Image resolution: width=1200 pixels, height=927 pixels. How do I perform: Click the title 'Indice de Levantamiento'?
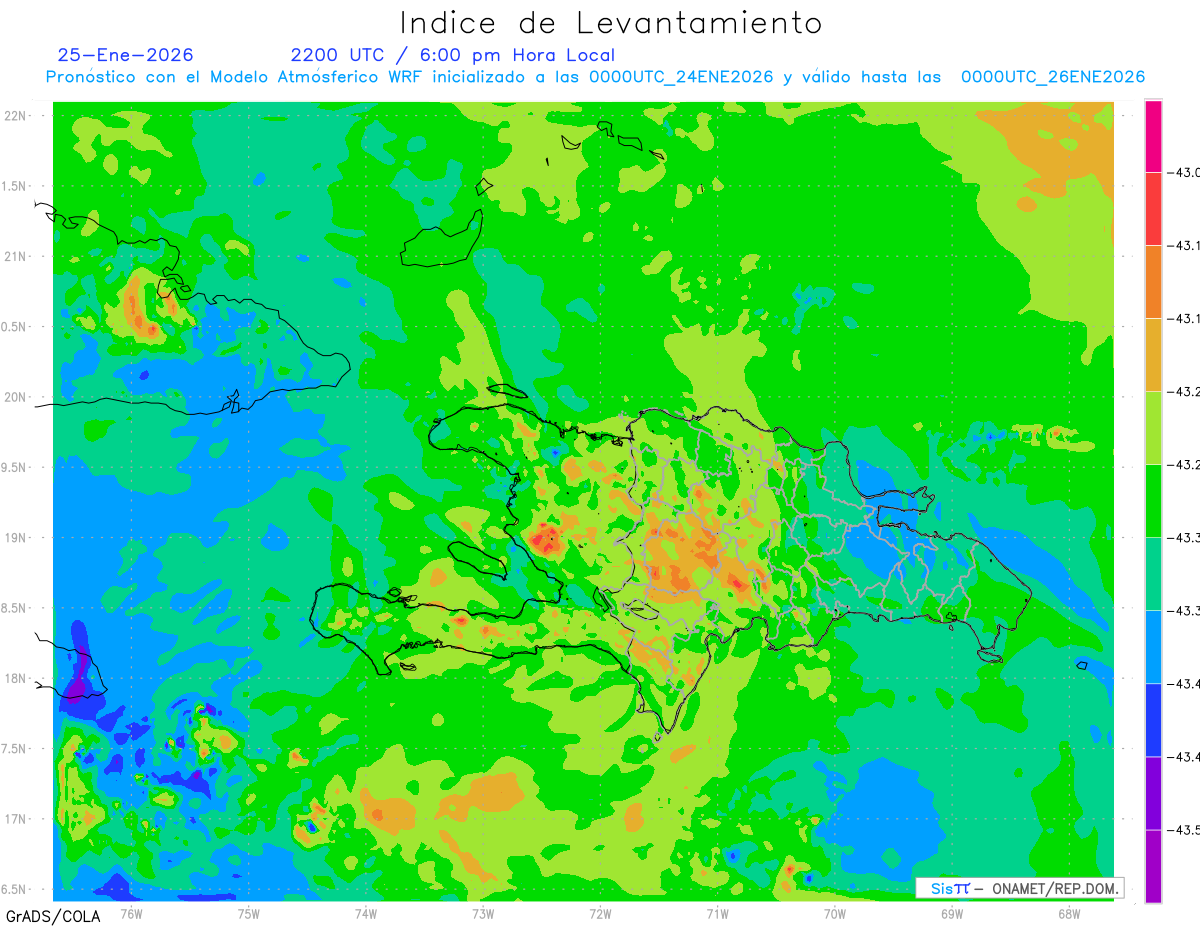tap(611, 23)
